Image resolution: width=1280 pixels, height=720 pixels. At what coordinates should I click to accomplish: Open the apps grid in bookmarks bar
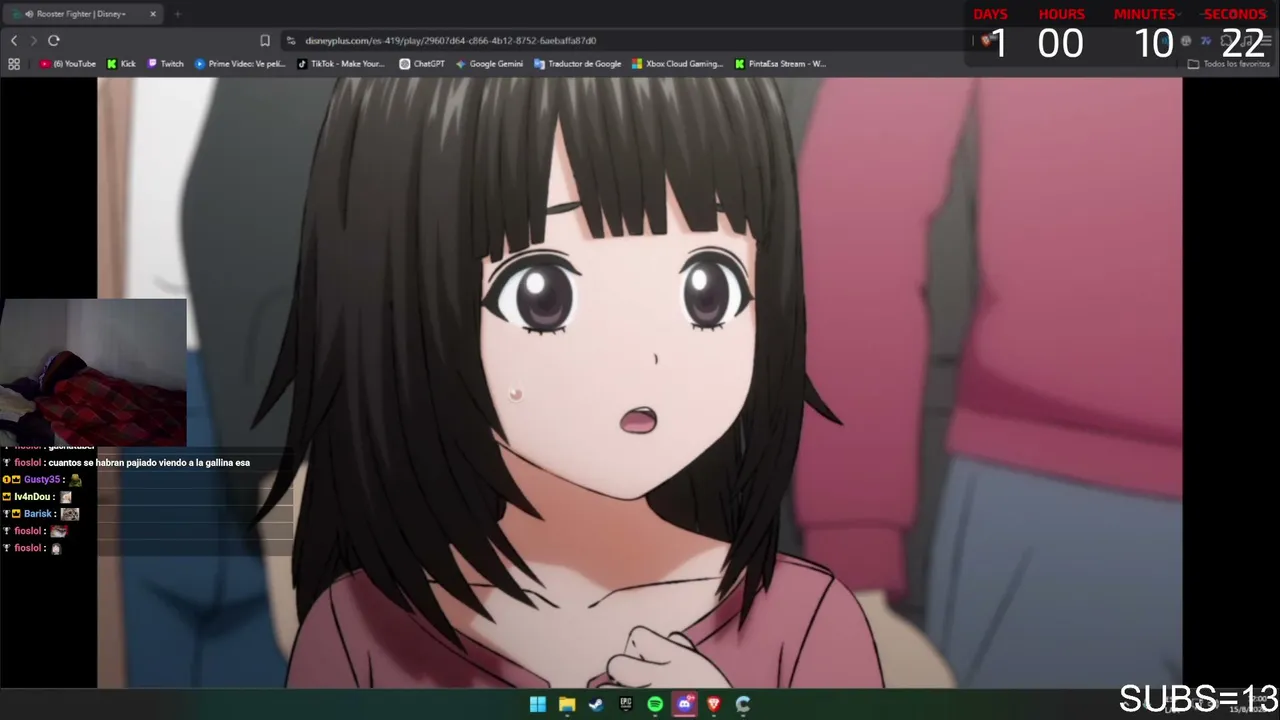click(14, 64)
